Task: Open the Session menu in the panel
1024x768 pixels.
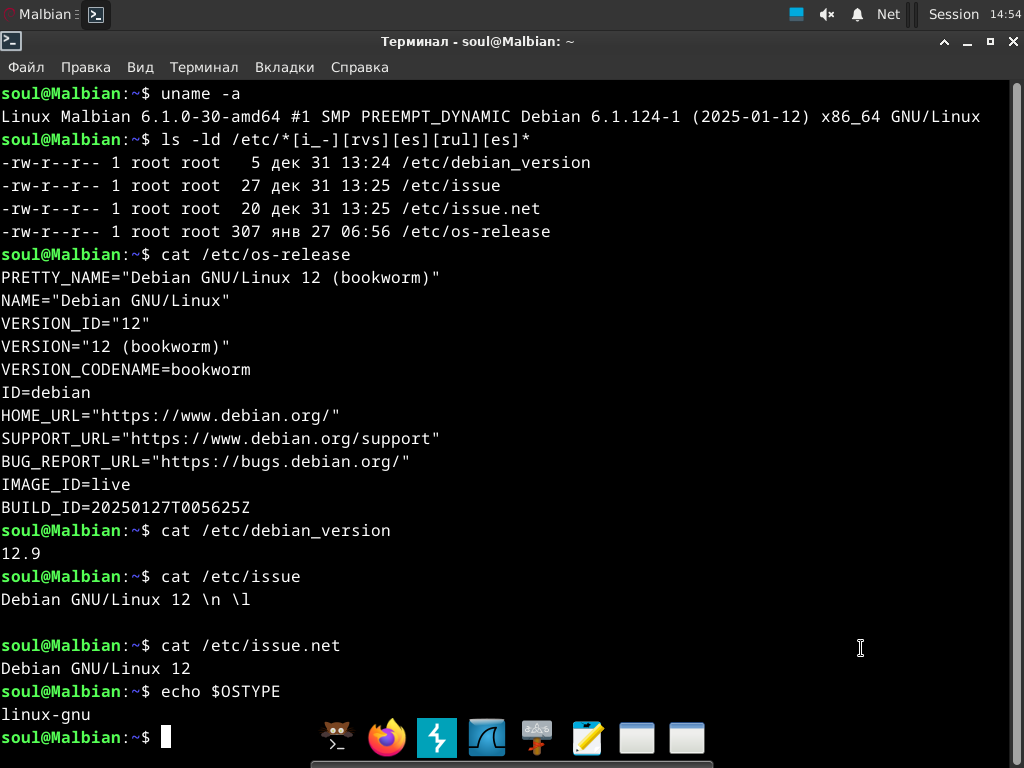Action: 953,14
